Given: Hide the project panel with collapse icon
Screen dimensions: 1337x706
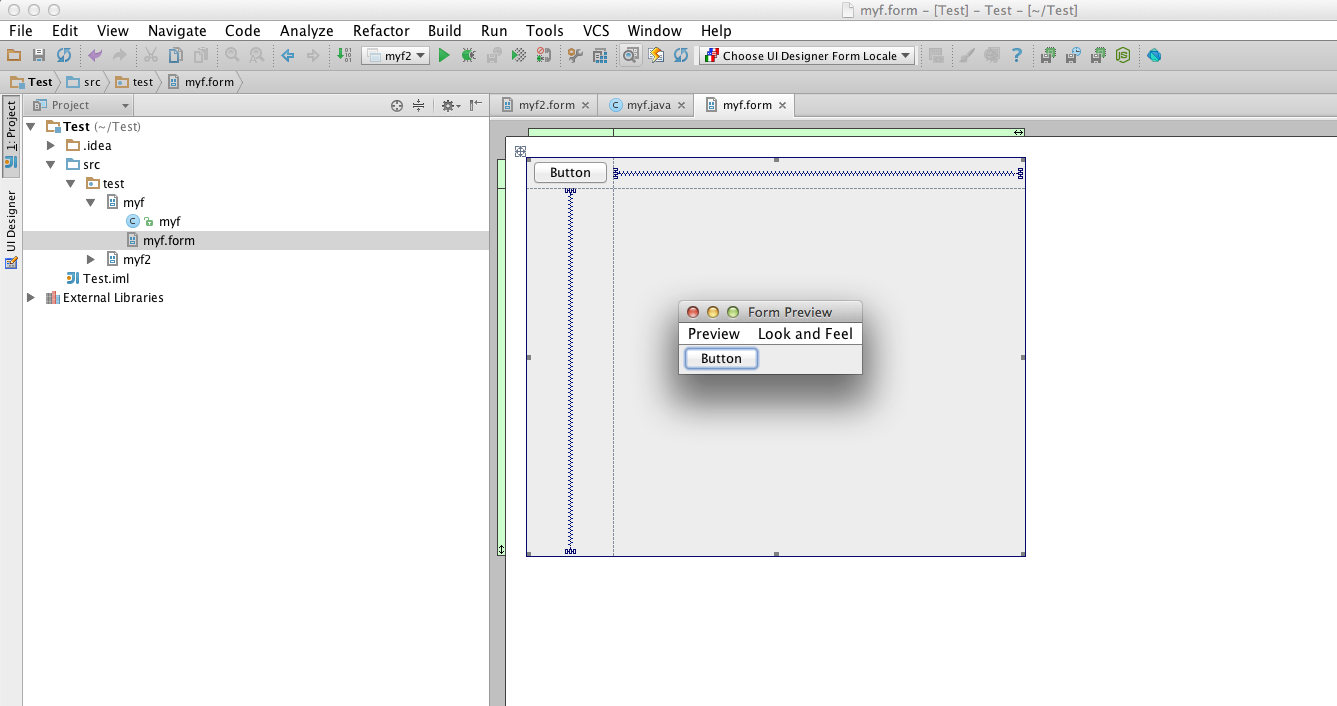Looking at the screenshot, I should coord(476,105).
